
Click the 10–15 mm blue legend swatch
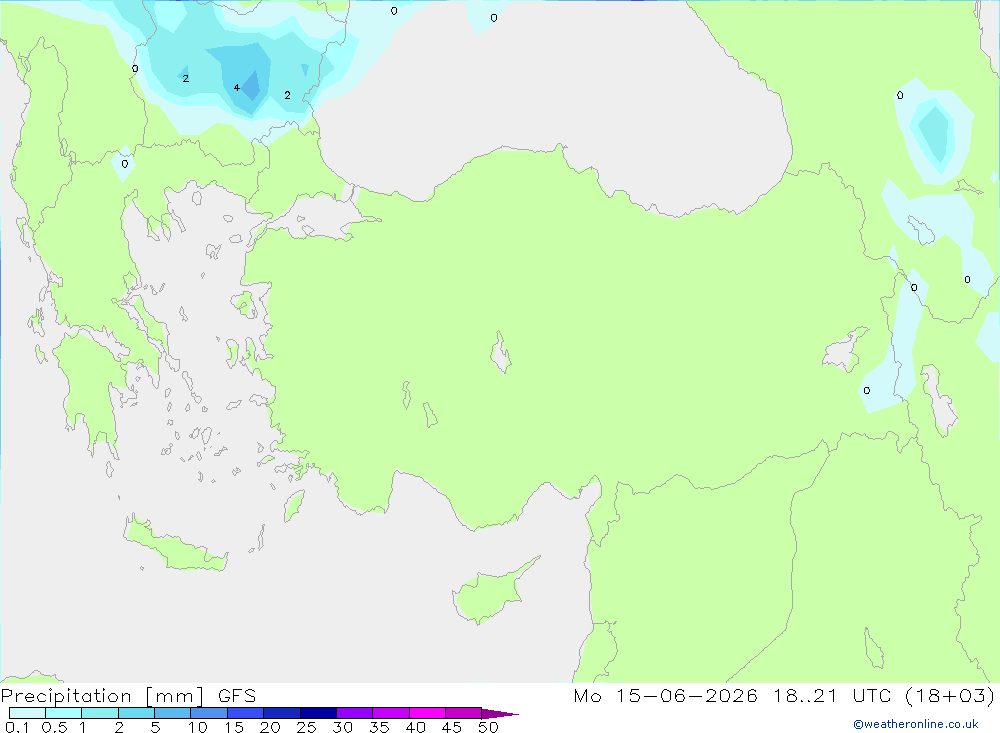point(209,713)
